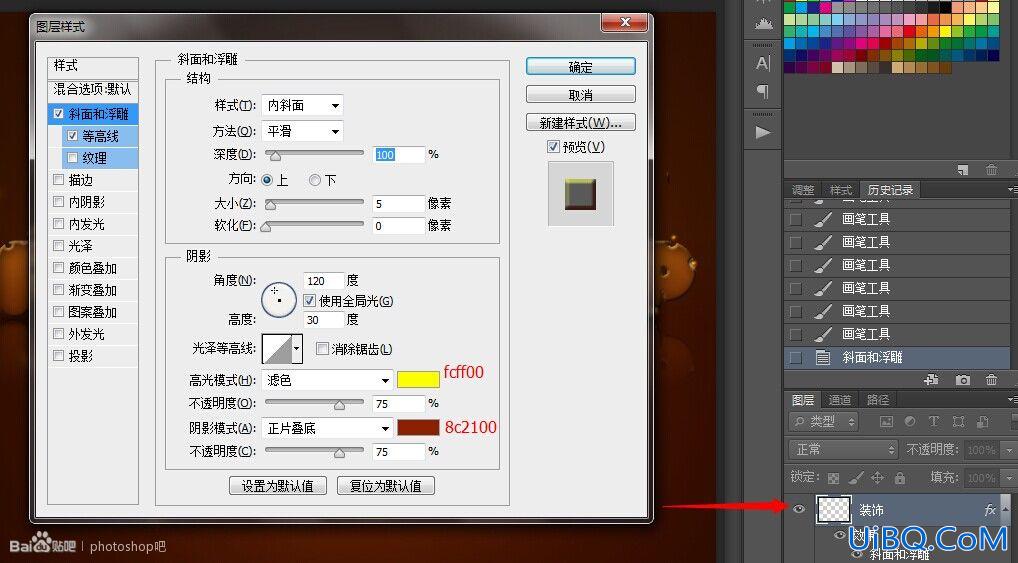Click the 斜面和浮雕 history state icon
This screenshot has height=563, width=1018.
(823, 357)
